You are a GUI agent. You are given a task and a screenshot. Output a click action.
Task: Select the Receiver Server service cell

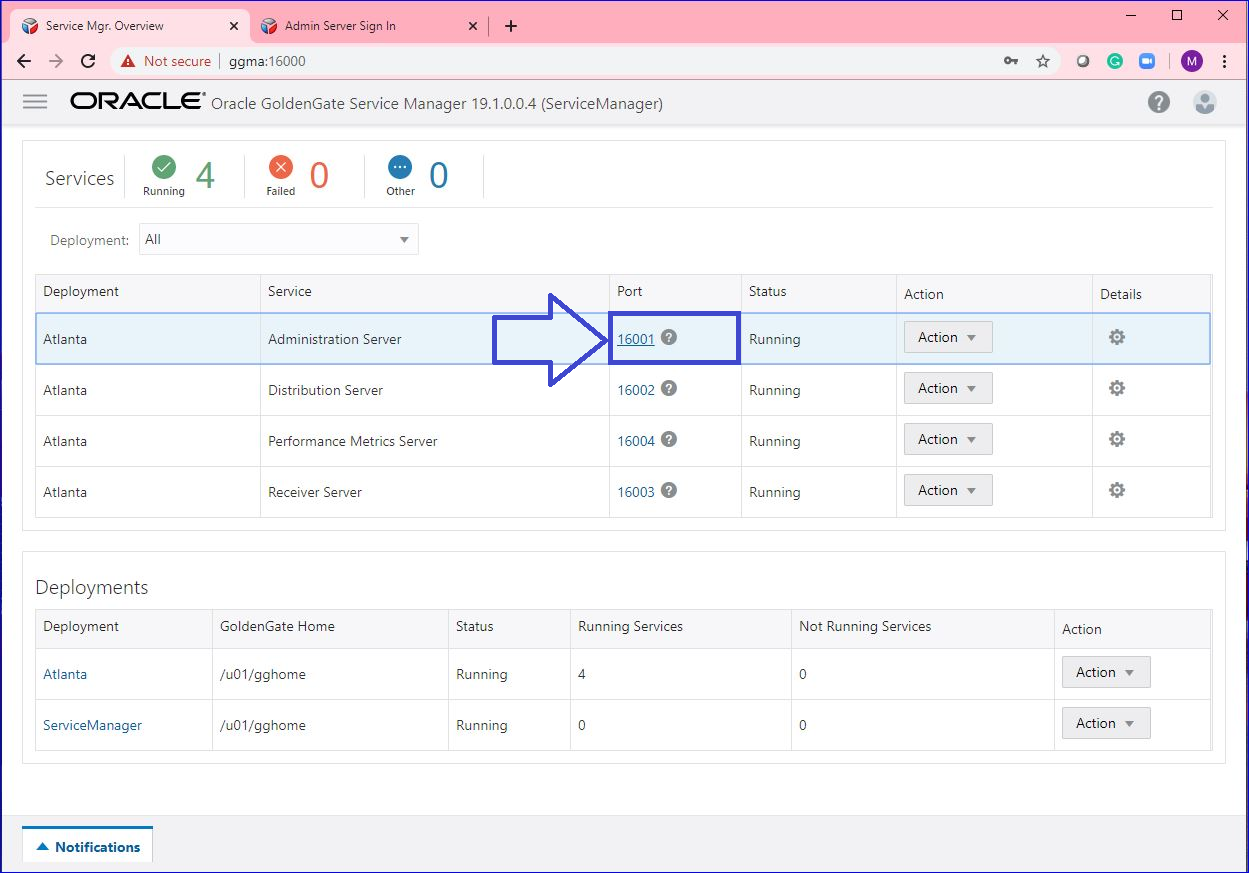click(435, 492)
